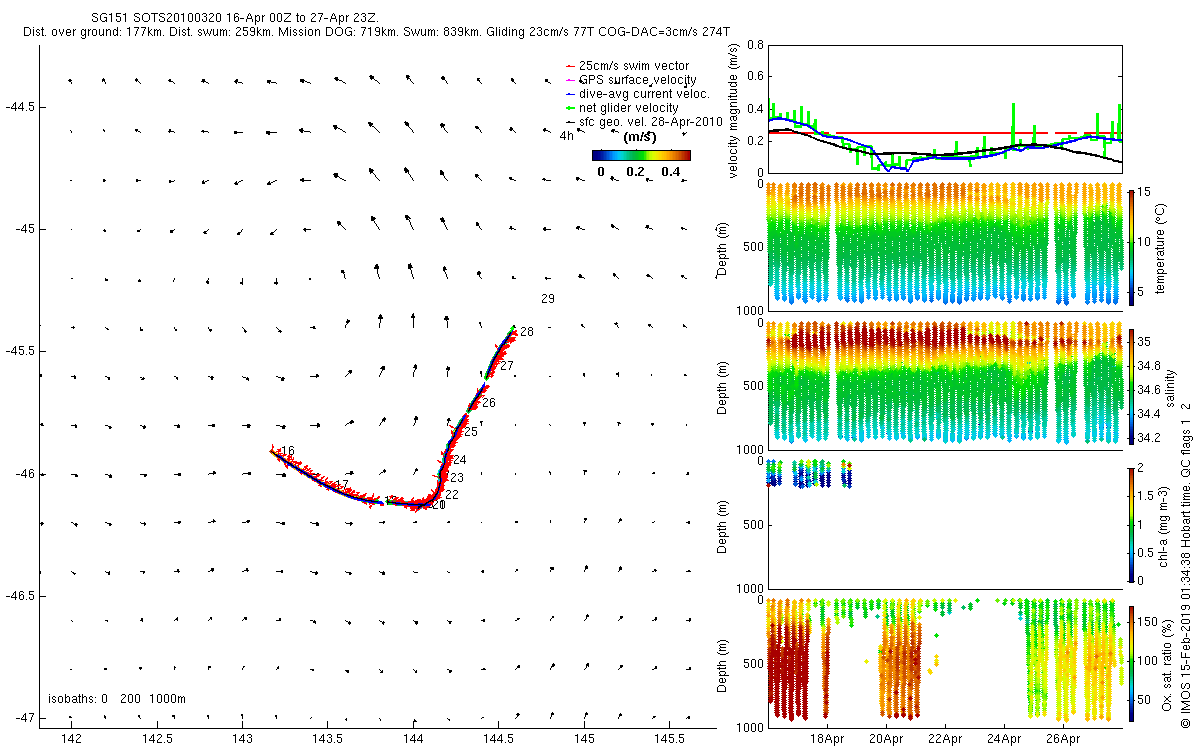Click the map longitude tick "143"
The width and height of the screenshot is (1200, 750).
tap(243, 739)
